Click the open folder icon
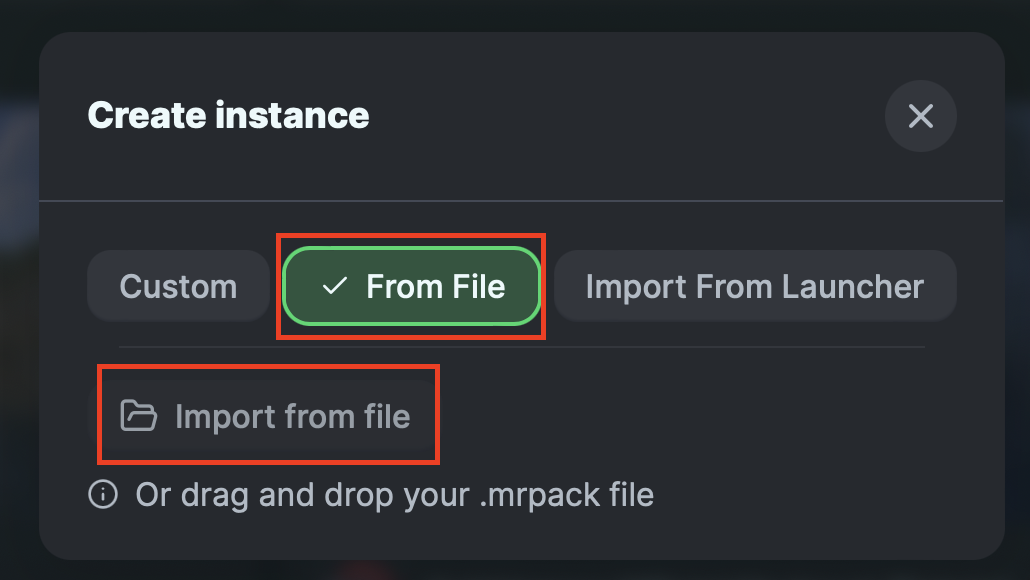This screenshot has height=580, width=1030. pyautogui.click(x=139, y=416)
